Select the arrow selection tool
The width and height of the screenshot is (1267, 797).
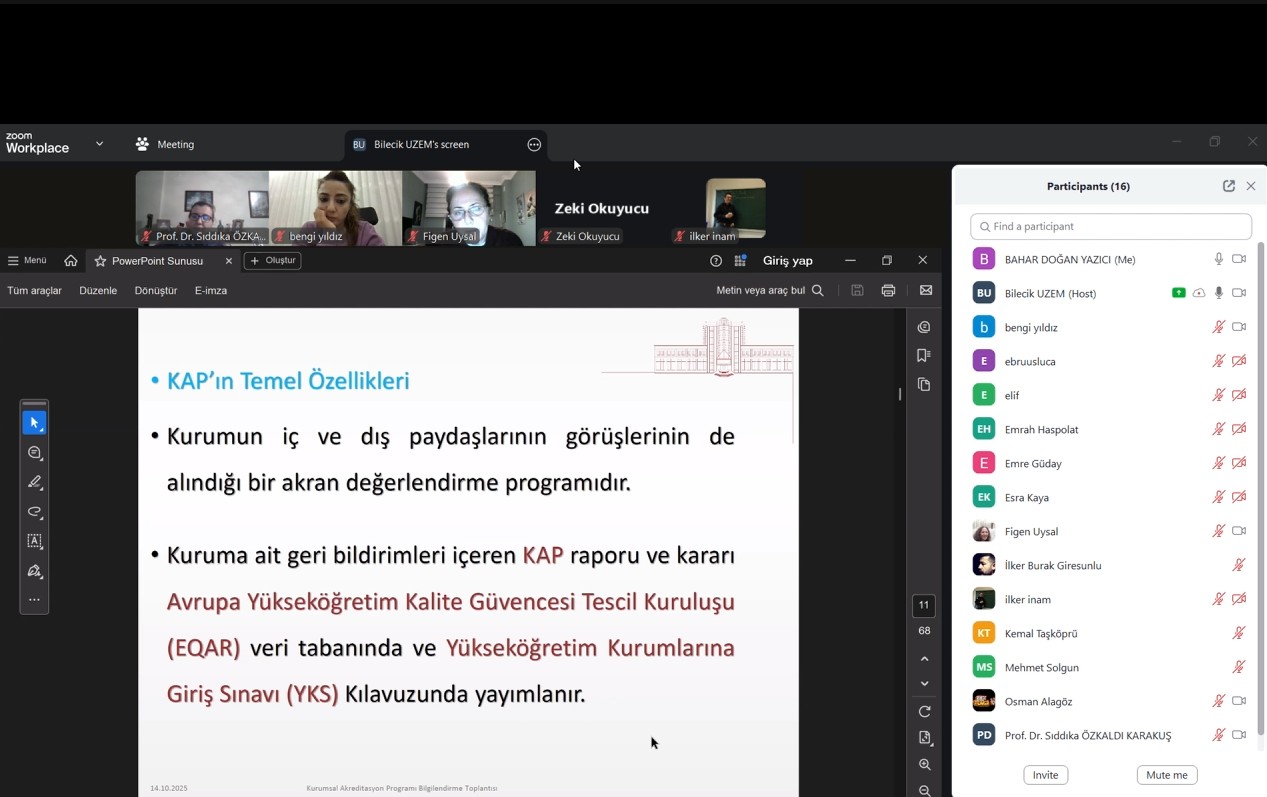click(34, 423)
